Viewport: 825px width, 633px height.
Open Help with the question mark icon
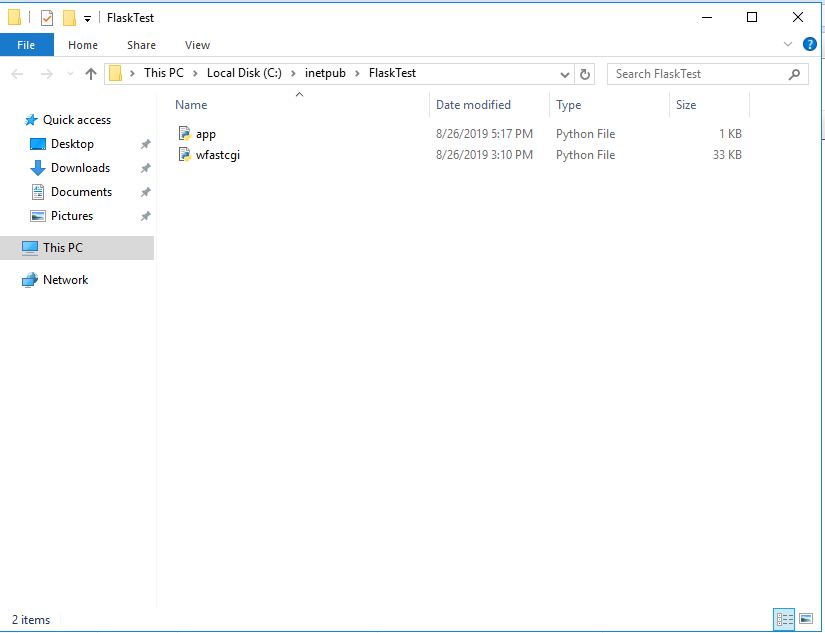[x=810, y=44]
